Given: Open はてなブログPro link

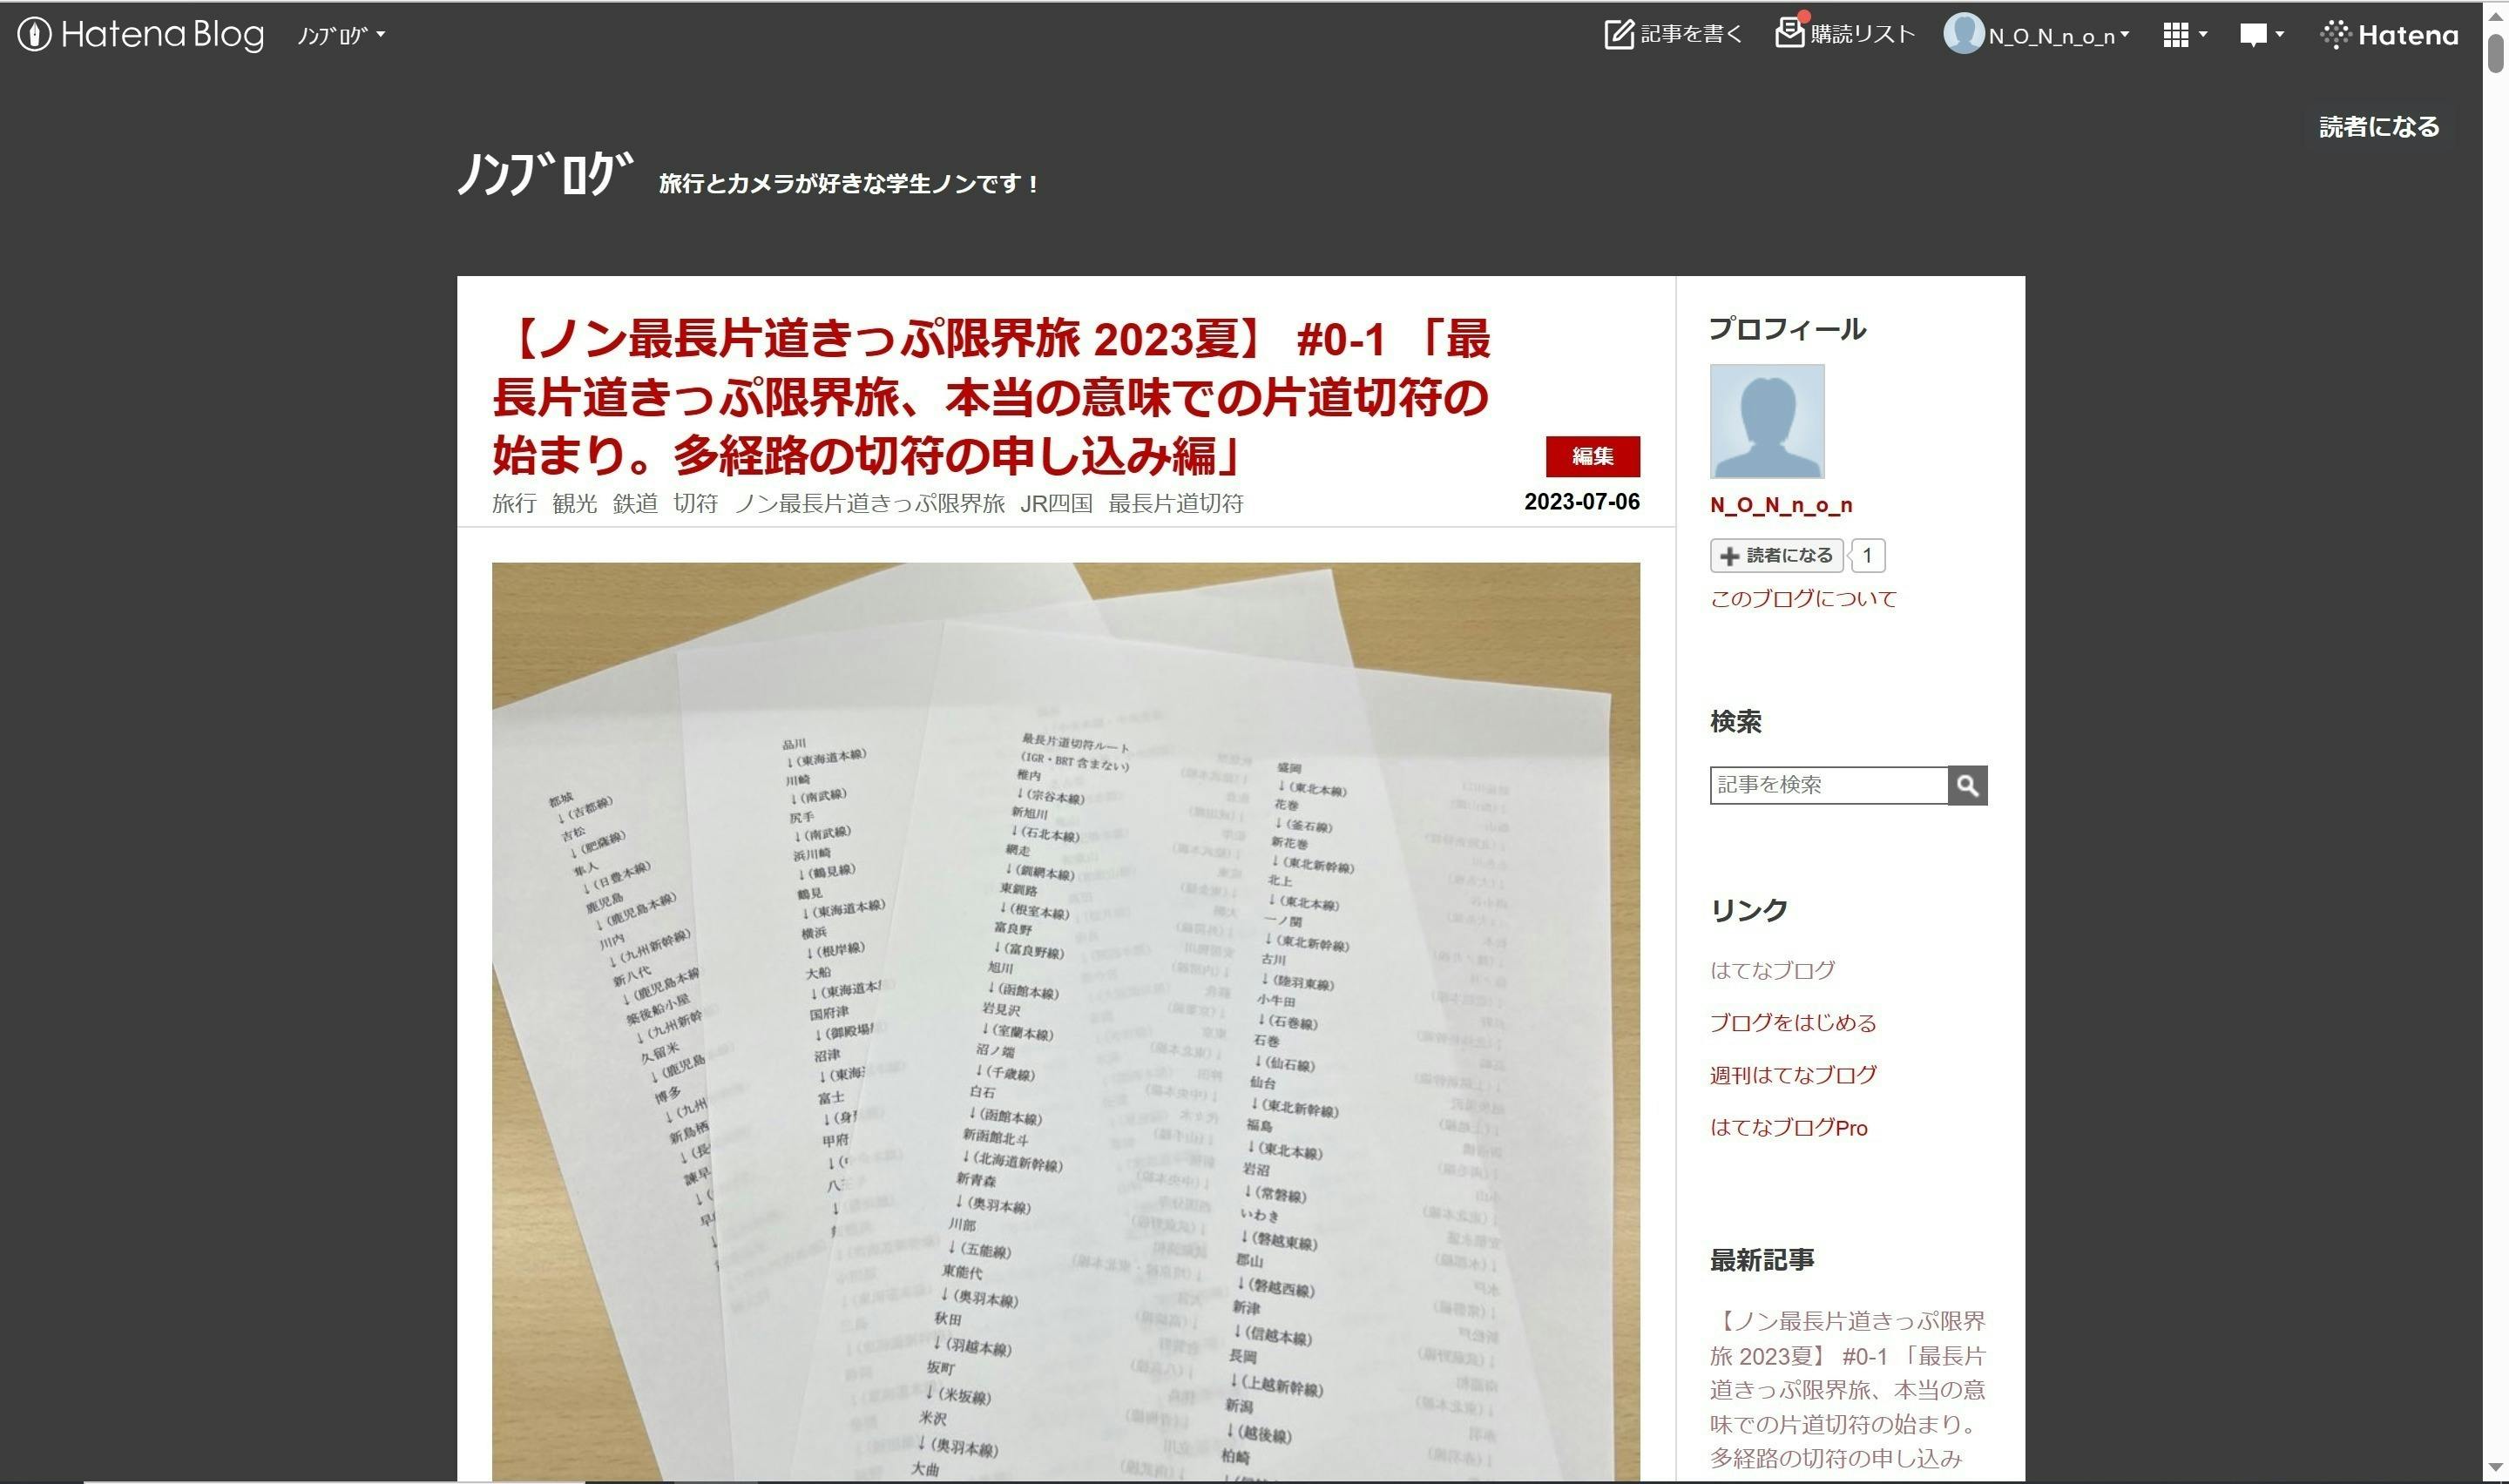Looking at the screenshot, I should coord(1788,1128).
